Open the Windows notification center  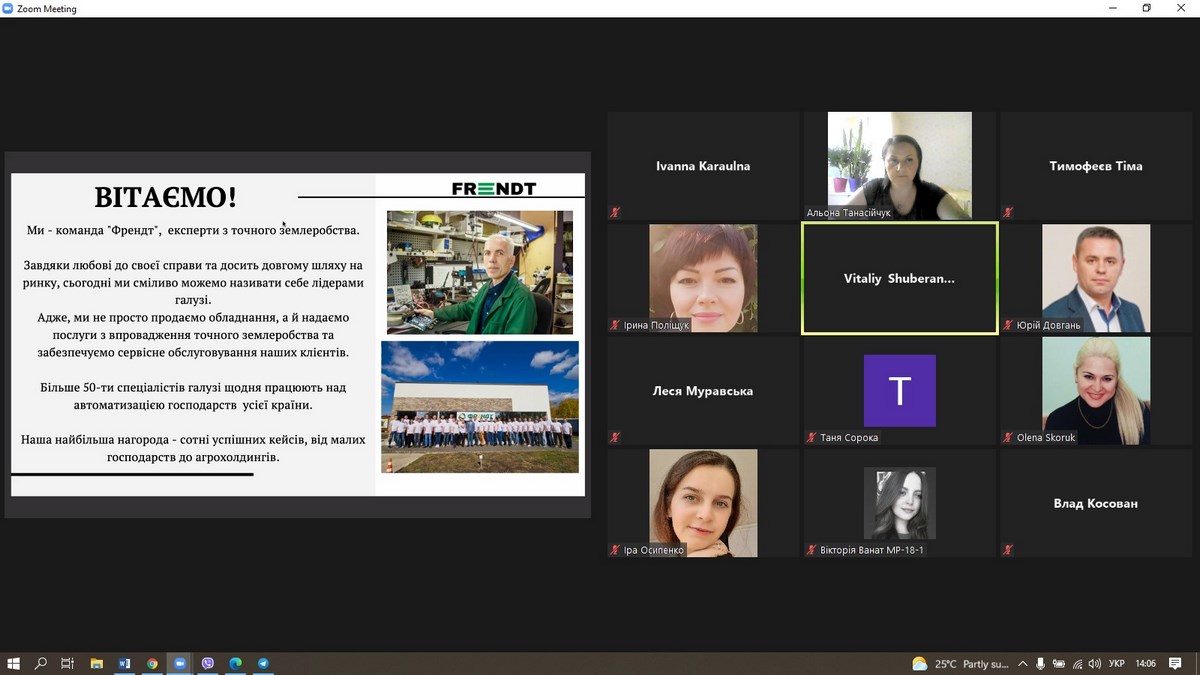click(x=1175, y=664)
